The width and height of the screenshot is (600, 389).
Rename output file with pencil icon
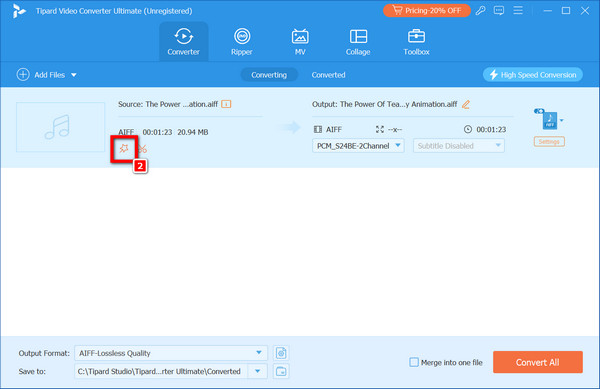coord(466,104)
